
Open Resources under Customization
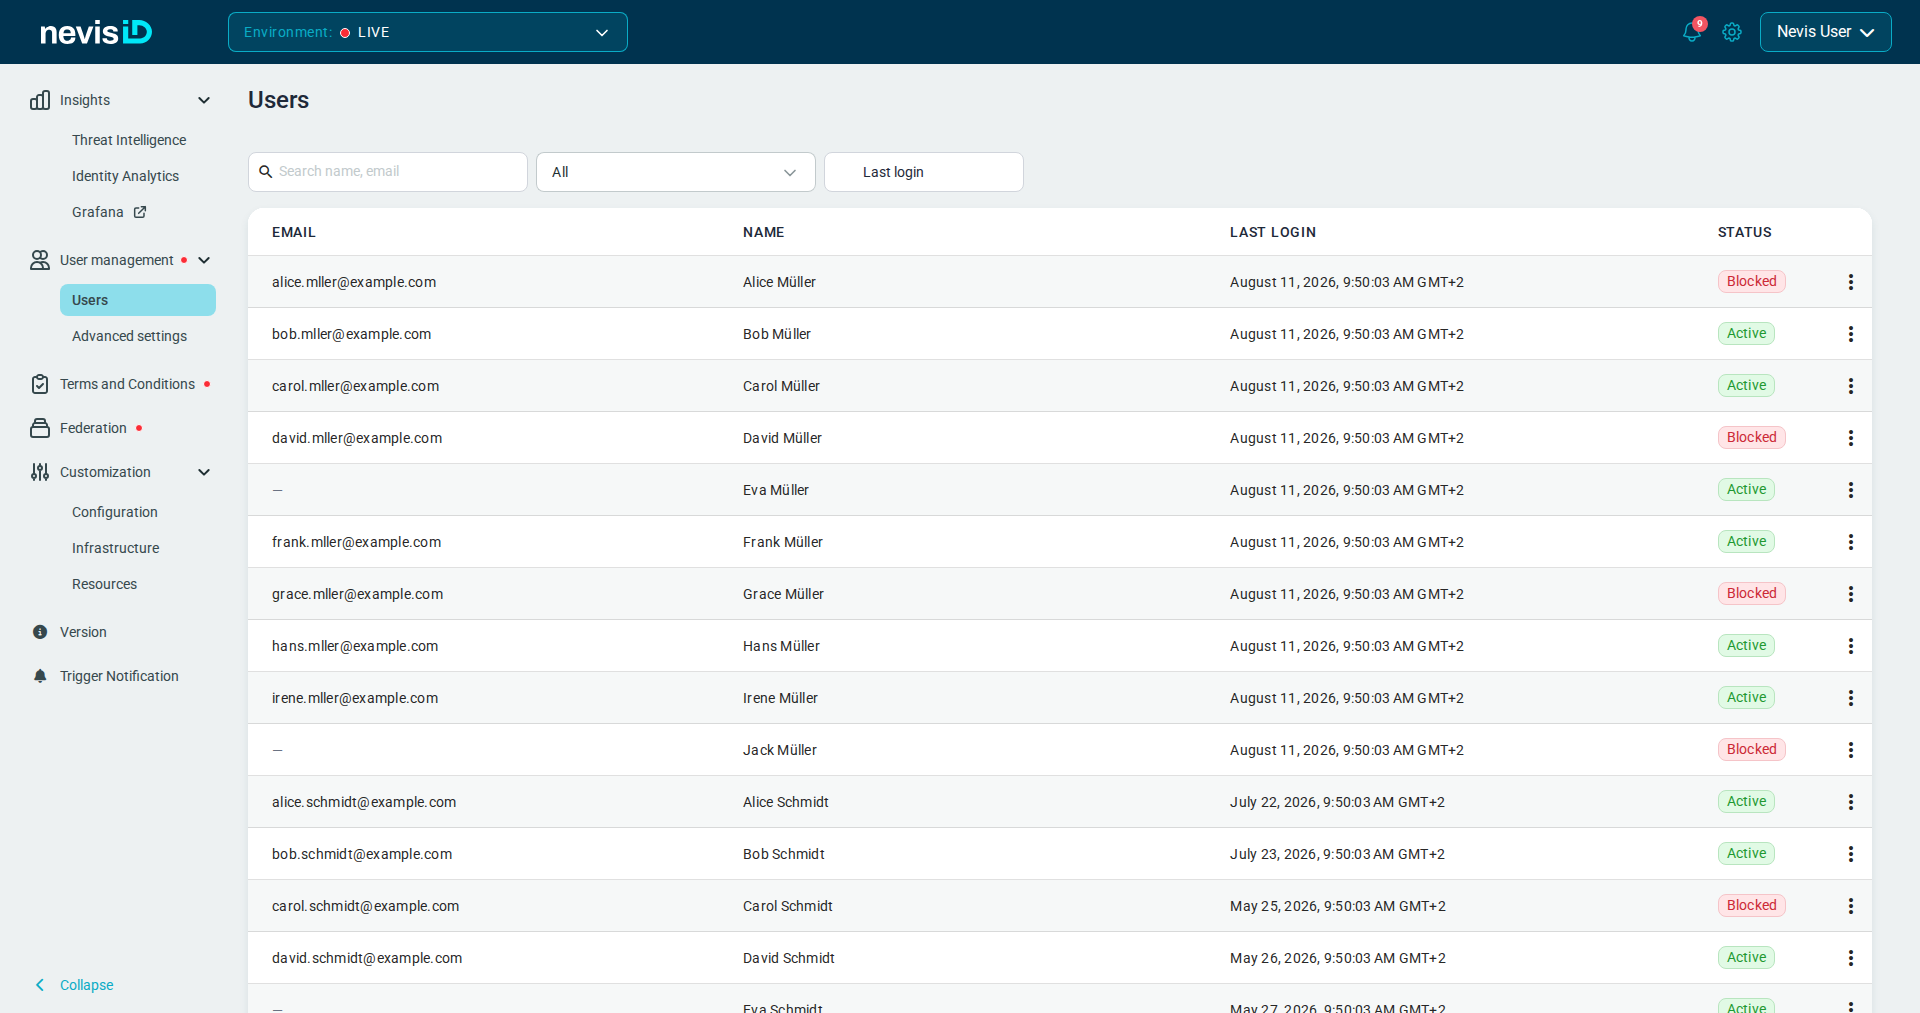point(104,584)
